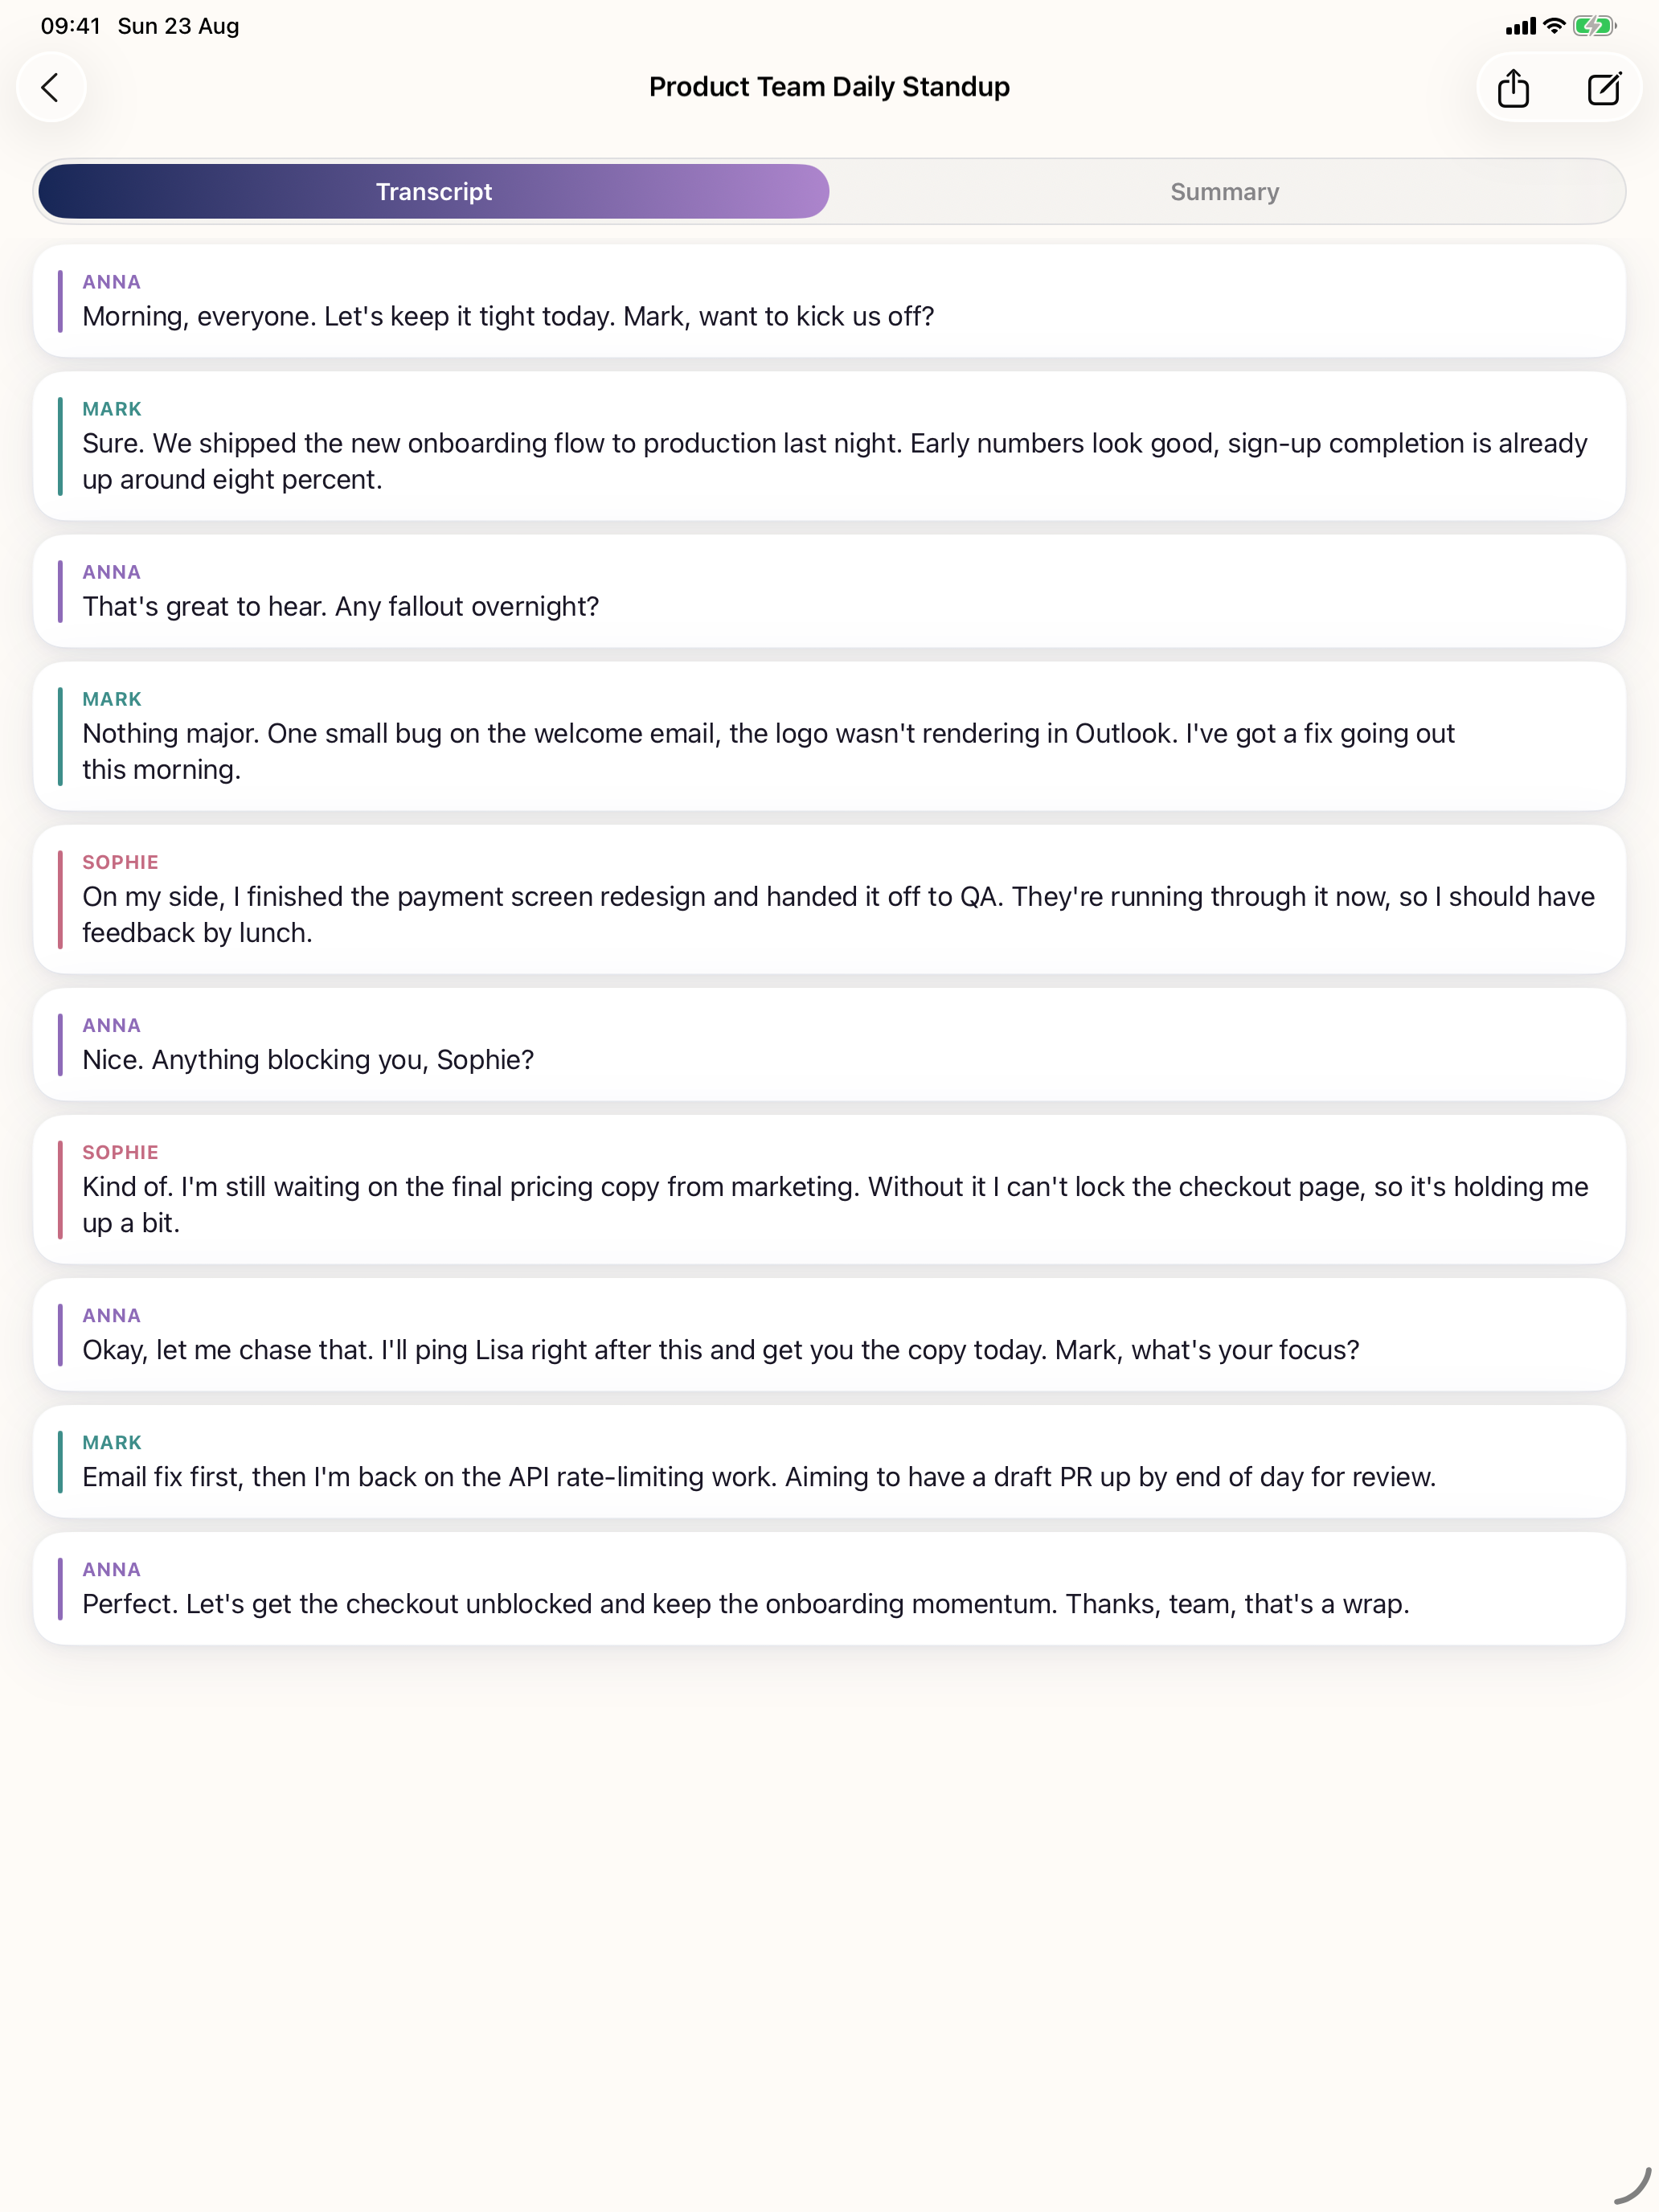1659x2212 pixels.
Task: Tap the compose edit icon
Action: [1604, 88]
